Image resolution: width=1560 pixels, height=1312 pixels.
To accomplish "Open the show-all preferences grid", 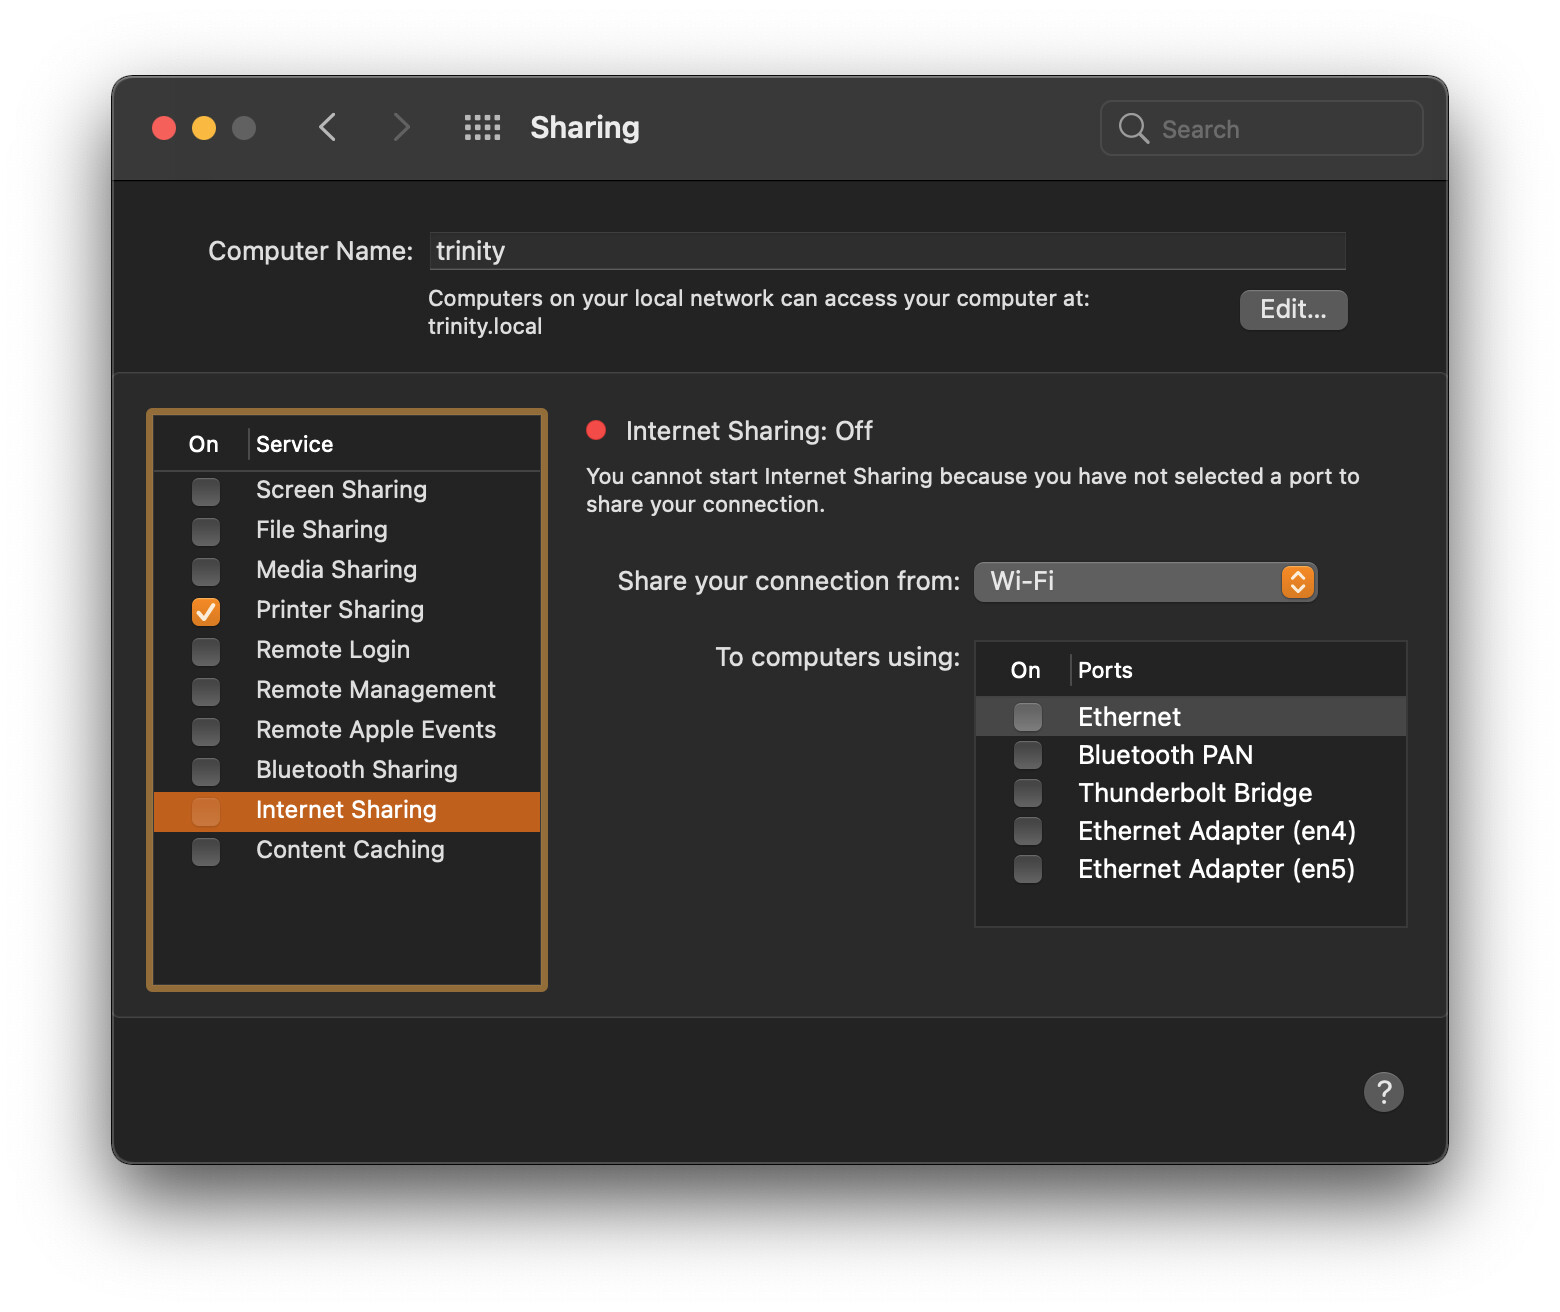I will [482, 128].
